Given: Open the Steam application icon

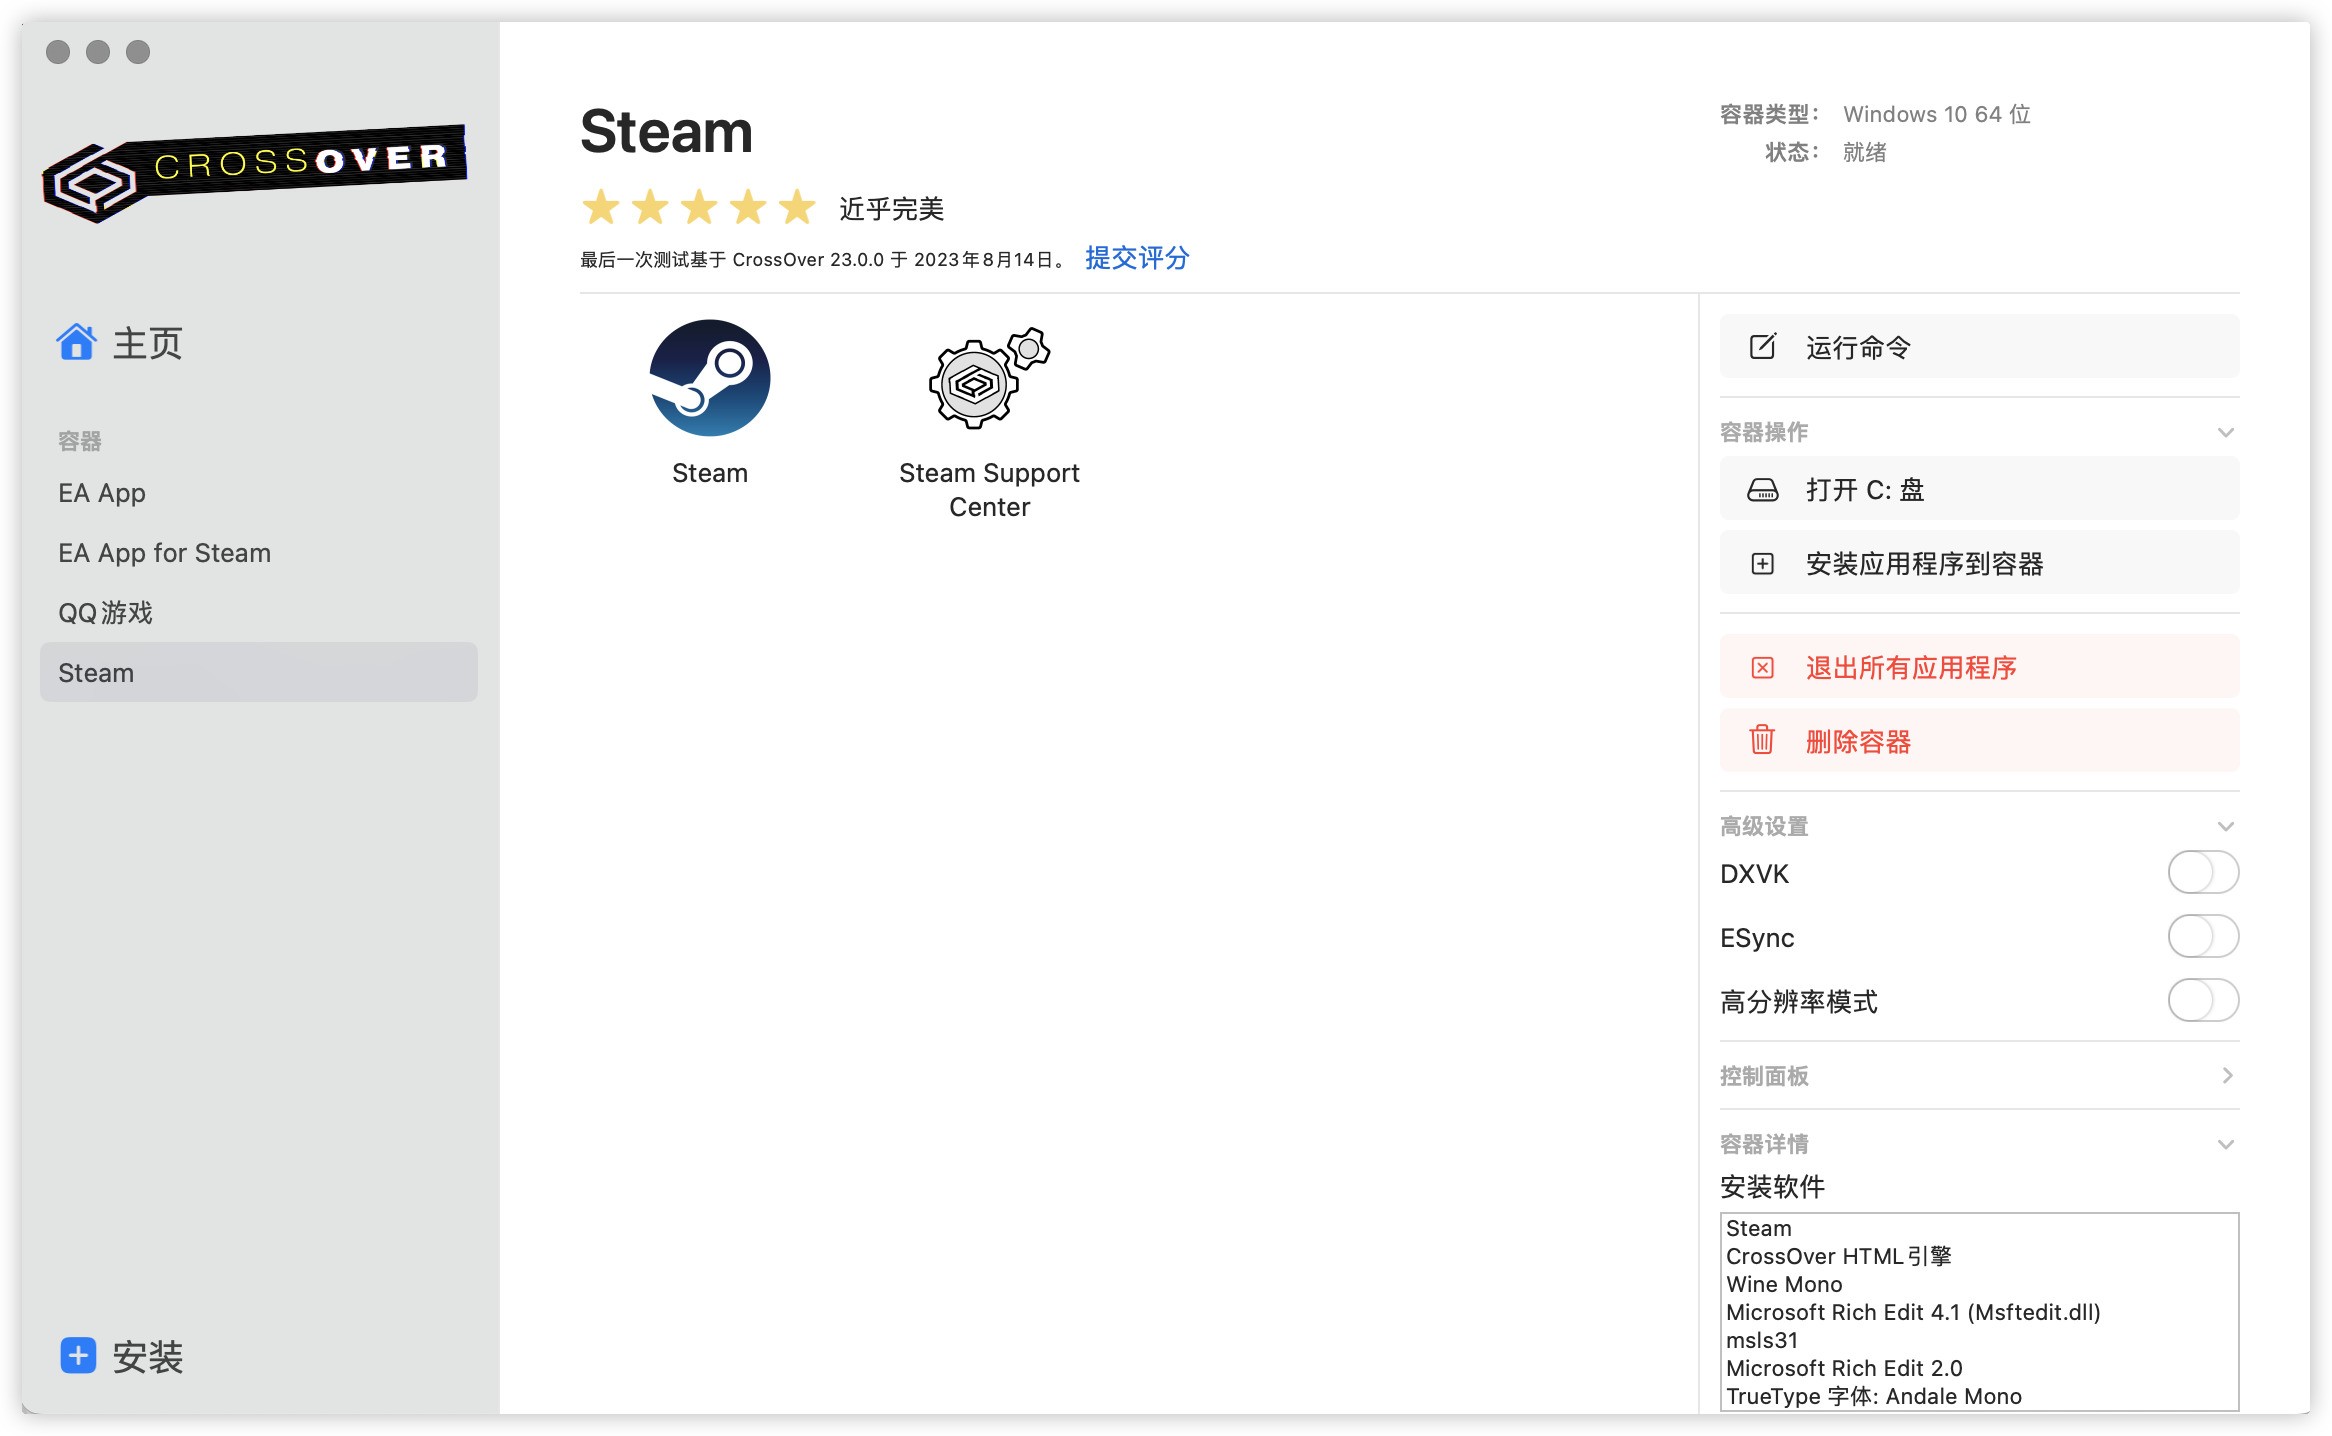Looking at the screenshot, I should coord(709,378).
